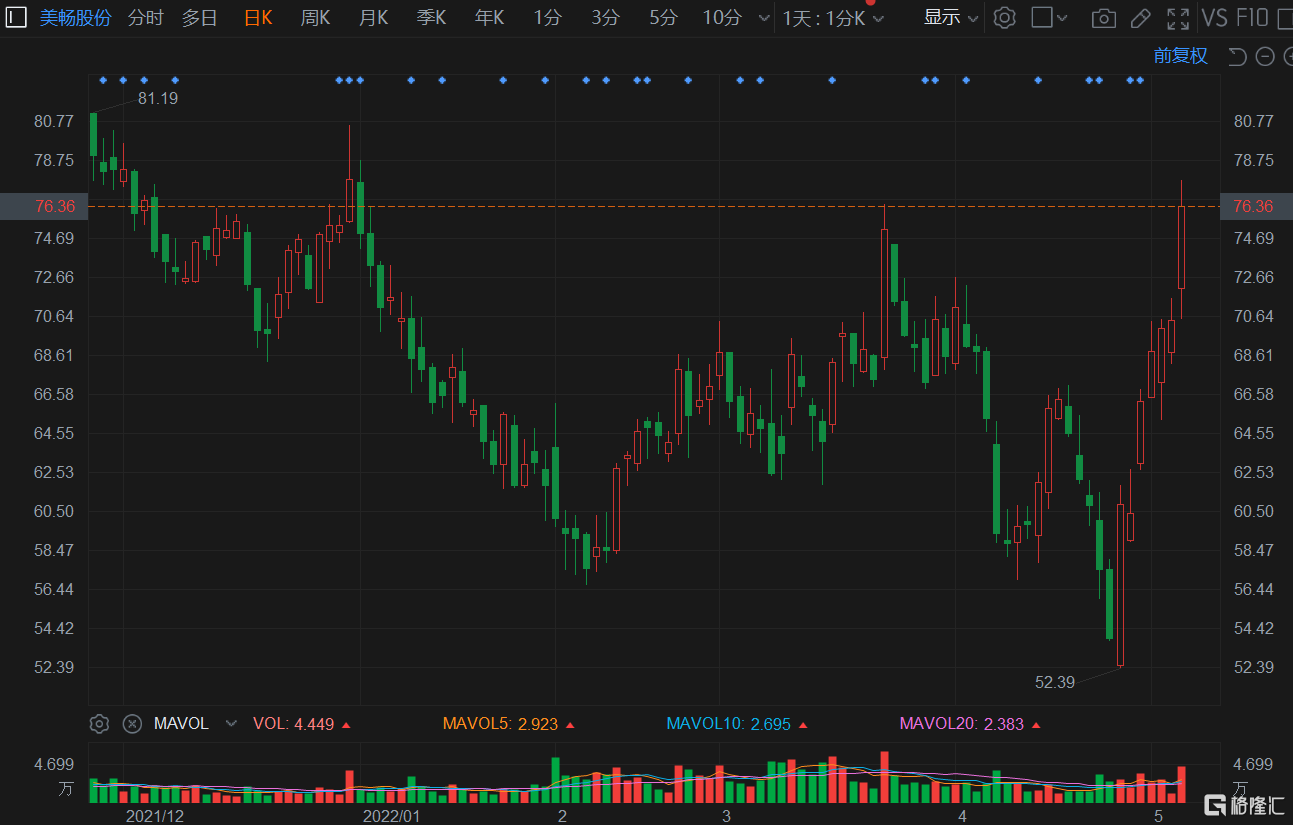Open layout square dropdown in toolbar
This screenshot has height=825, width=1293.
pos(1049,18)
